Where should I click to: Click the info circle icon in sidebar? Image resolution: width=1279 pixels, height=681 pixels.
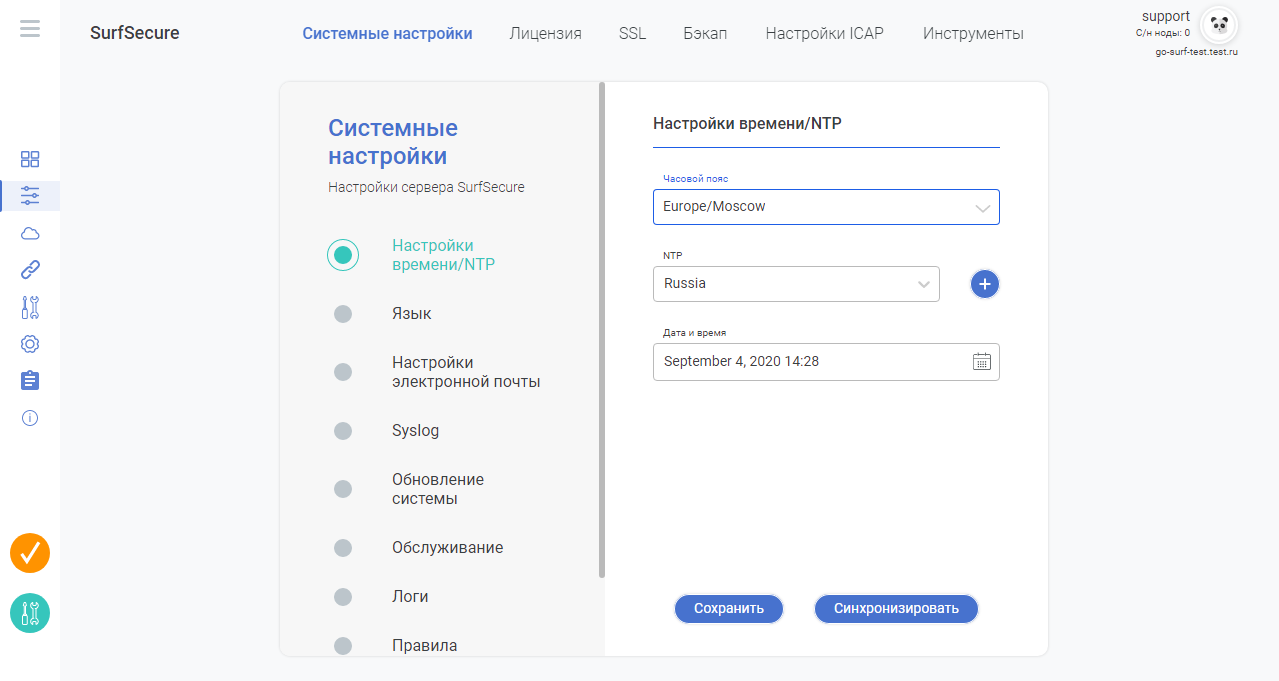point(30,418)
